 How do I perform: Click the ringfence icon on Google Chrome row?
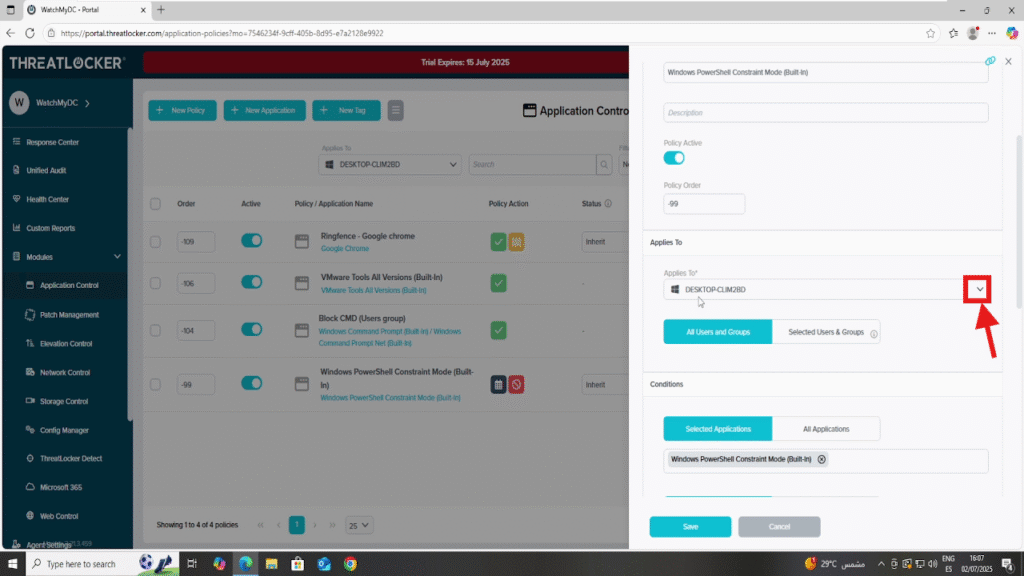[517, 242]
